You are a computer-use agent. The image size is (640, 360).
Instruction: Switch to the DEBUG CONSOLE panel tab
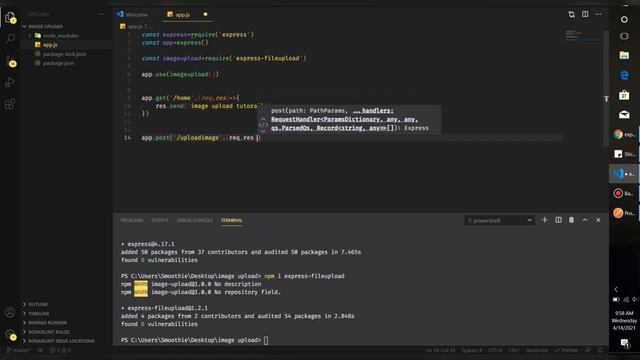[x=194, y=220]
